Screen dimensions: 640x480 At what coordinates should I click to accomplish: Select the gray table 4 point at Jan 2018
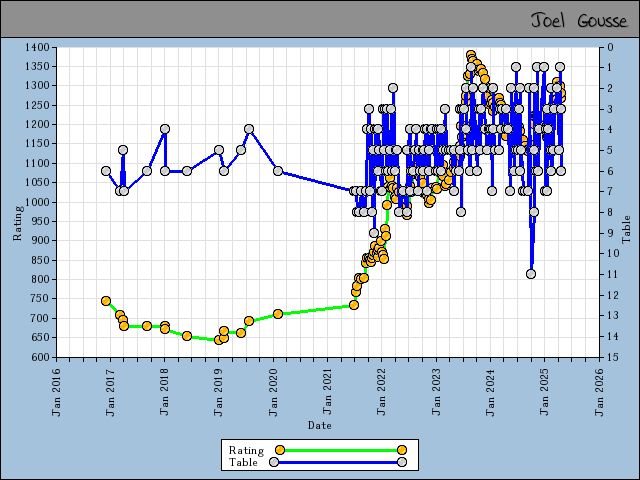[x=165, y=129]
